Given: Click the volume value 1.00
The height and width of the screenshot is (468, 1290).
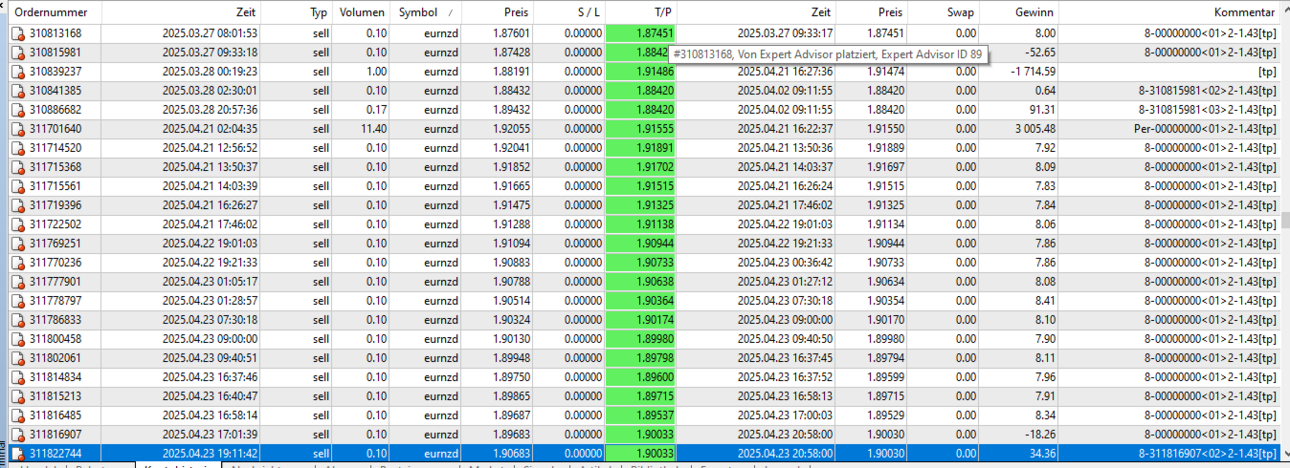Looking at the screenshot, I should (x=376, y=72).
